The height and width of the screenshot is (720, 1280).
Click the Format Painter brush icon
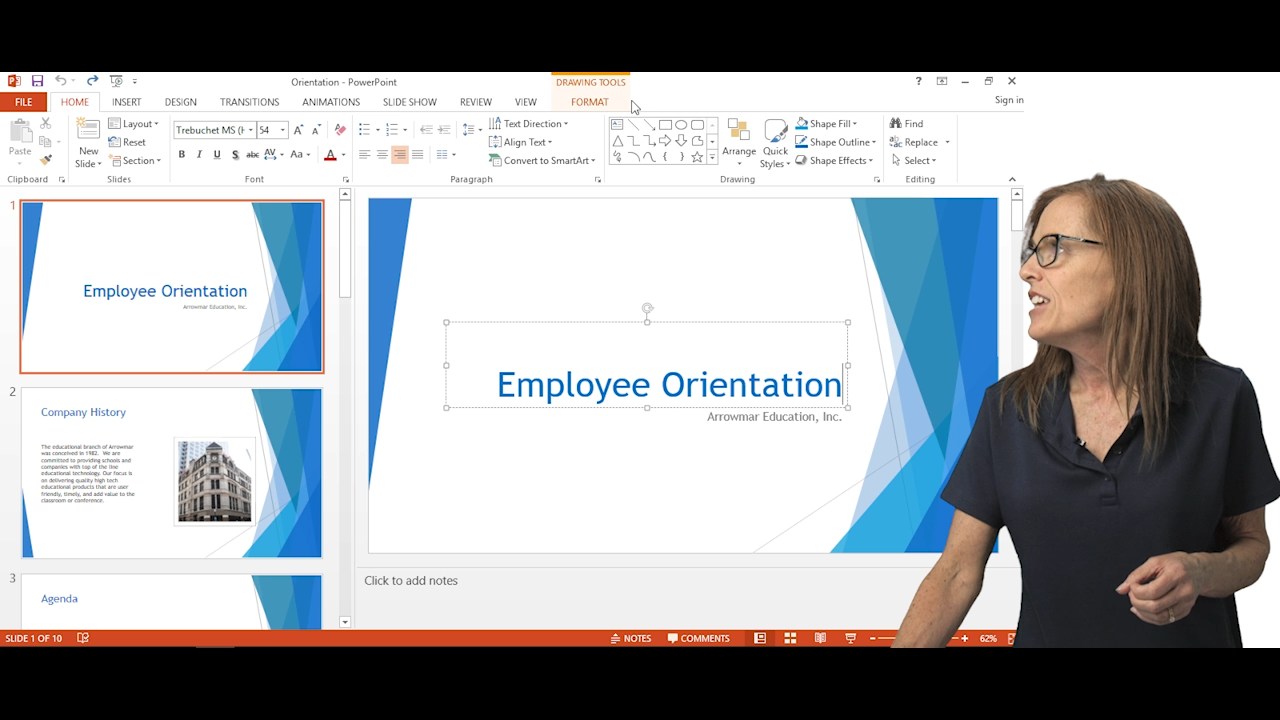46,160
